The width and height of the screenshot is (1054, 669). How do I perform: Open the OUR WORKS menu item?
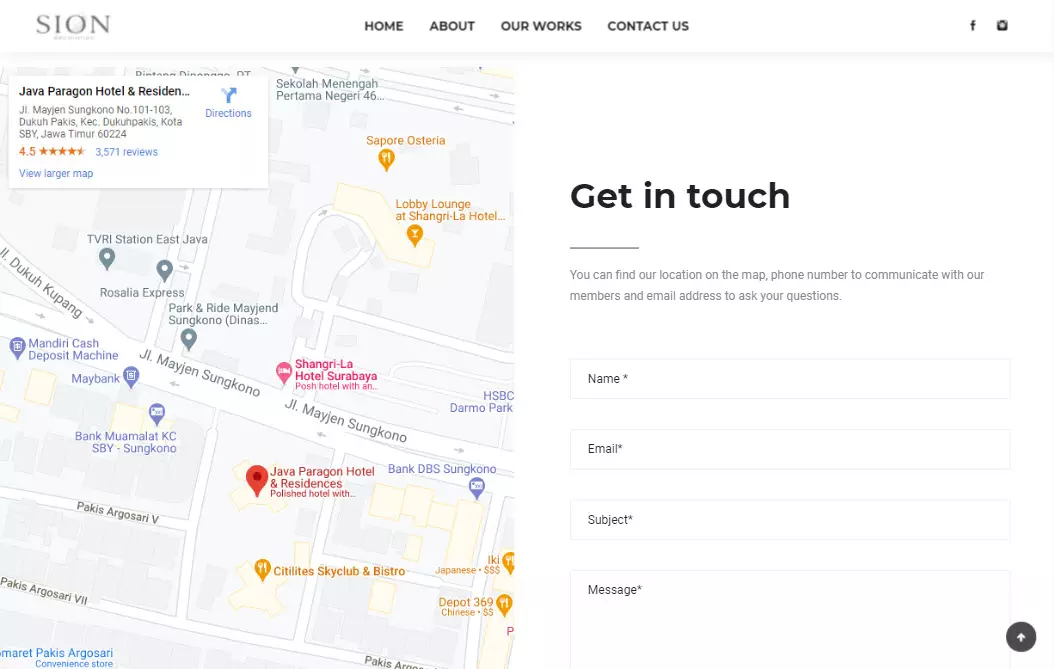(x=541, y=26)
